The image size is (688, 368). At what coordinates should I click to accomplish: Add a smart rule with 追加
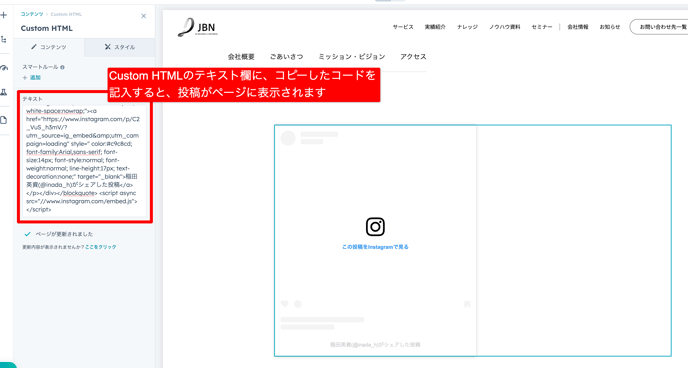pos(32,78)
